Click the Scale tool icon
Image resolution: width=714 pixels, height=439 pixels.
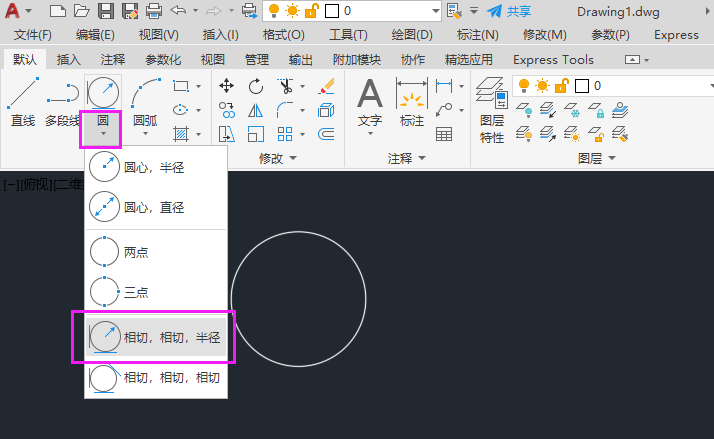click(x=256, y=134)
